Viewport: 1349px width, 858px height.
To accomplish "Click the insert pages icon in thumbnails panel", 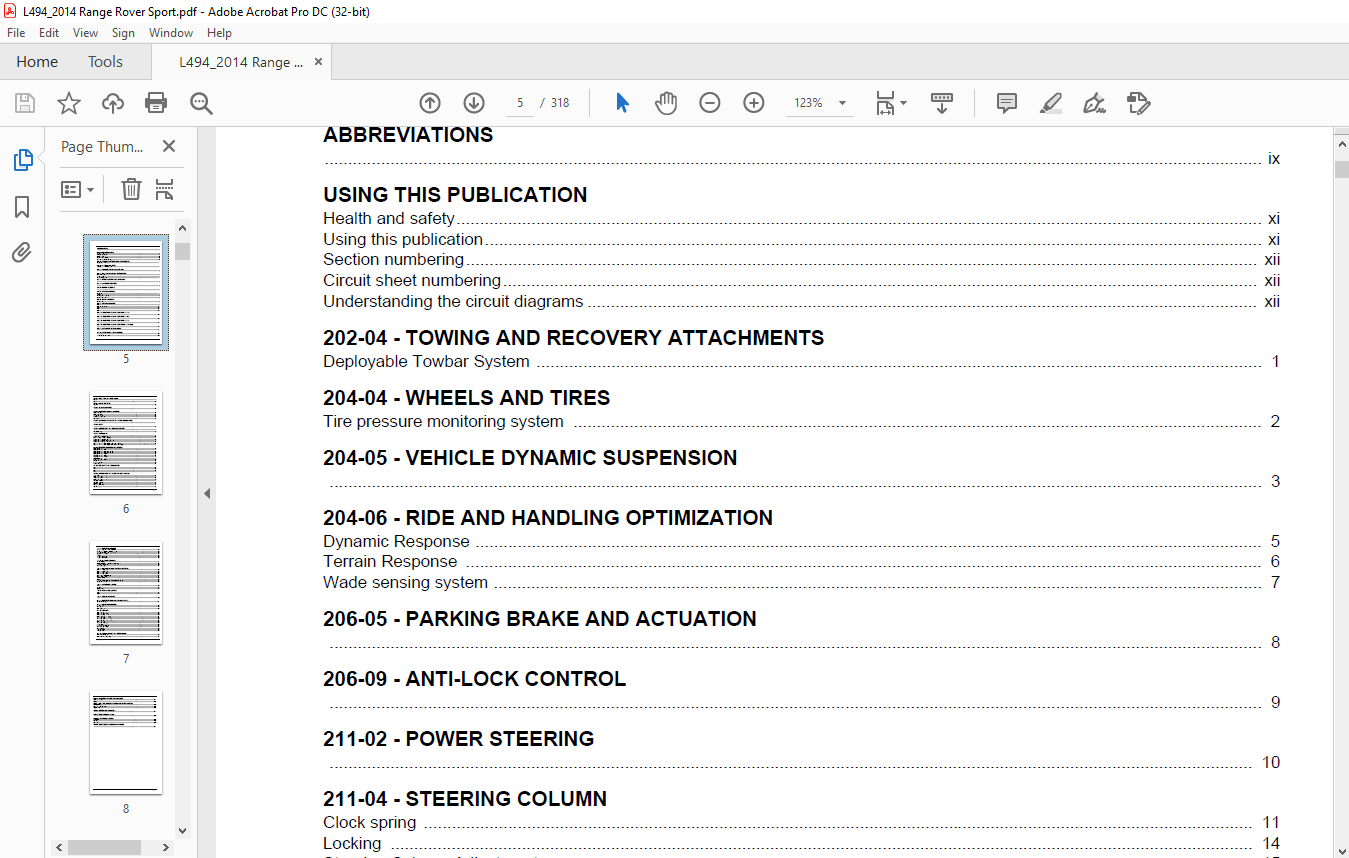I will [x=165, y=189].
